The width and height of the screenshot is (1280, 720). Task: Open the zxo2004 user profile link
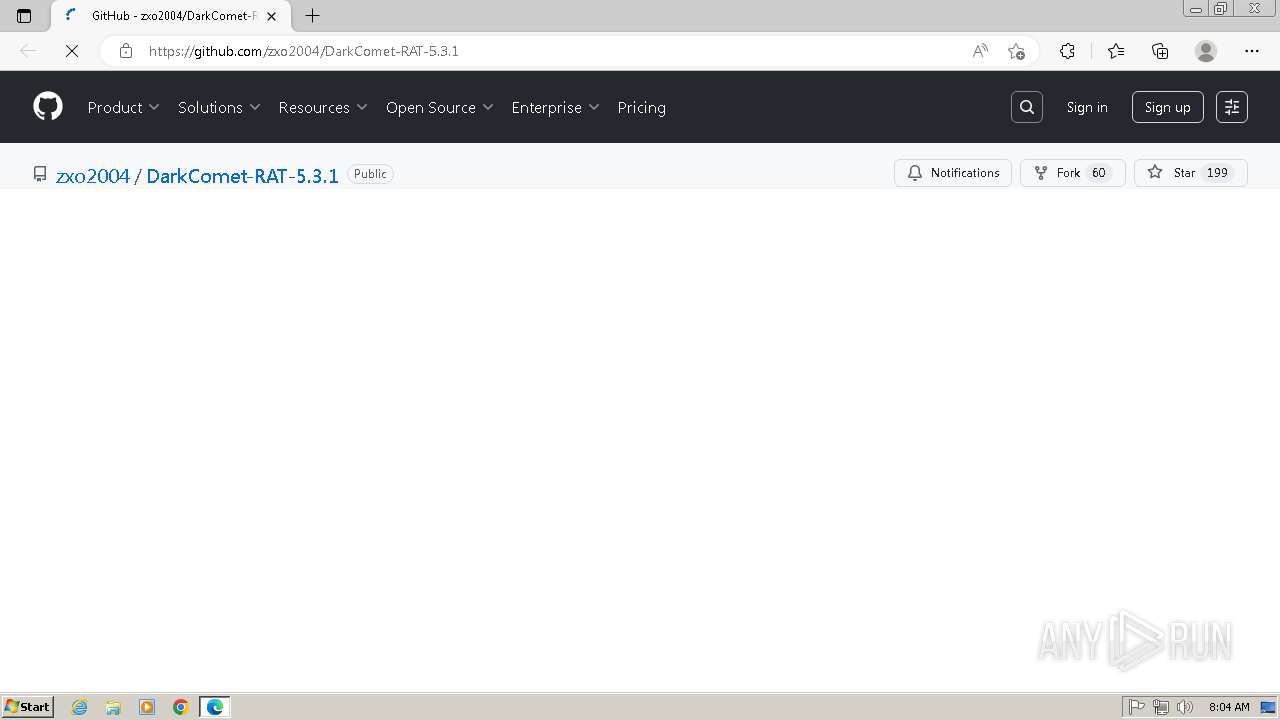pyautogui.click(x=93, y=176)
